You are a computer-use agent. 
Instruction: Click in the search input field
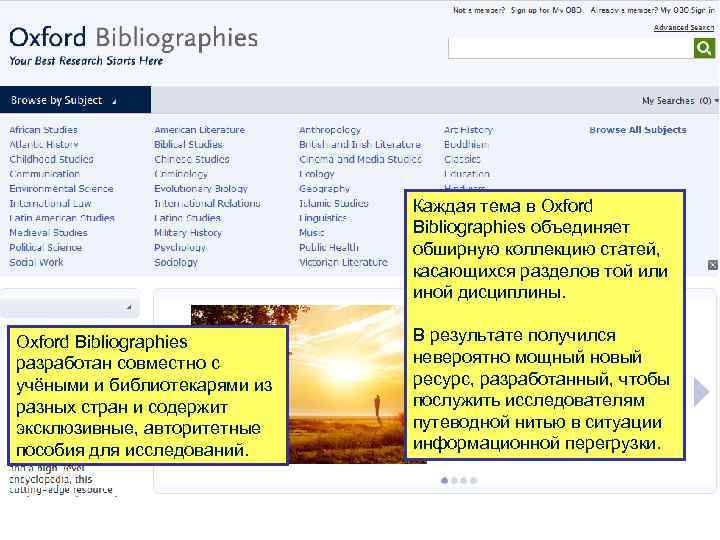click(x=571, y=48)
